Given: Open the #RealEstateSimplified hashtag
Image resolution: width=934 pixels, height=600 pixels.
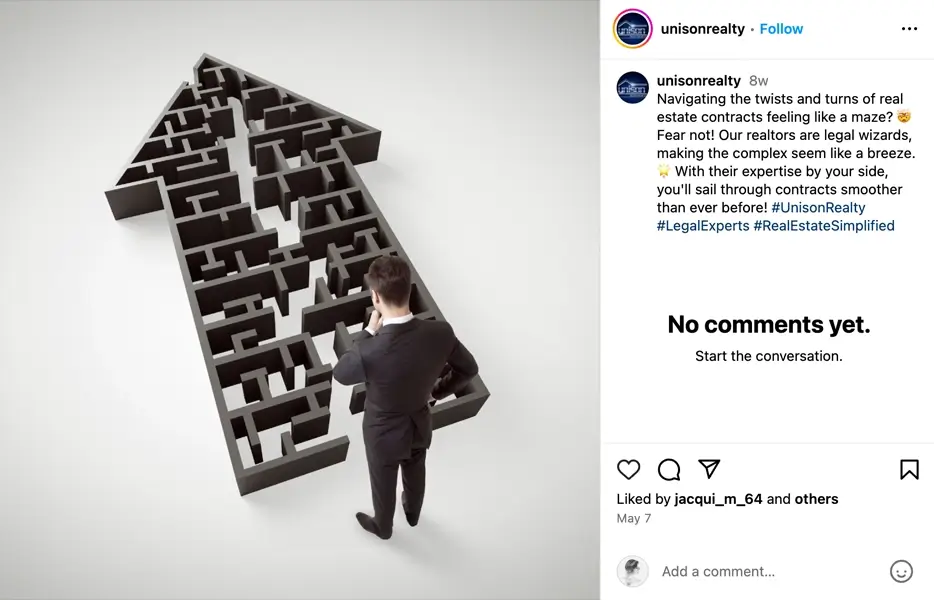Looking at the screenshot, I should [824, 226].
